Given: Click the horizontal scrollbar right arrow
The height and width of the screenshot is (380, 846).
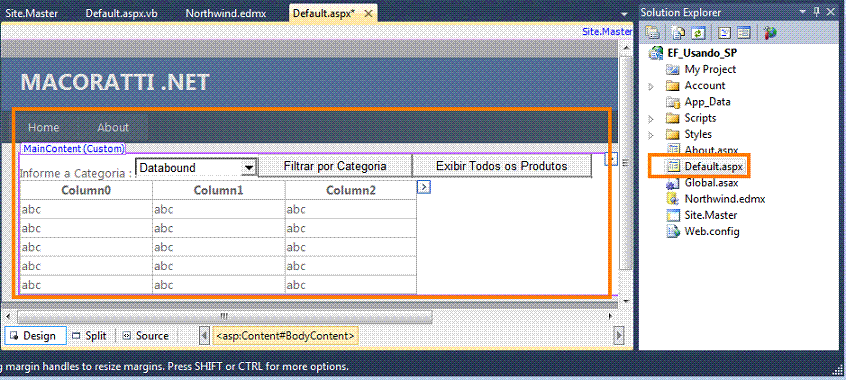Looking at the screenshot, I should coord(610,316).
